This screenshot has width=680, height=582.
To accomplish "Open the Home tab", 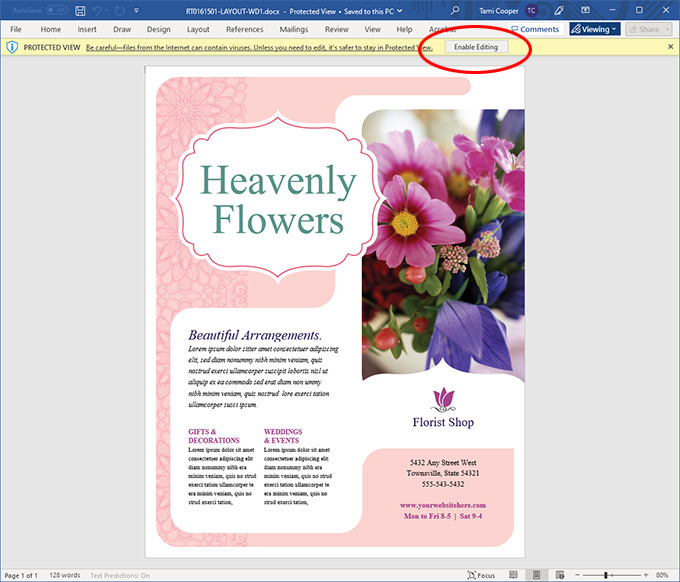I will click(50, 29).
